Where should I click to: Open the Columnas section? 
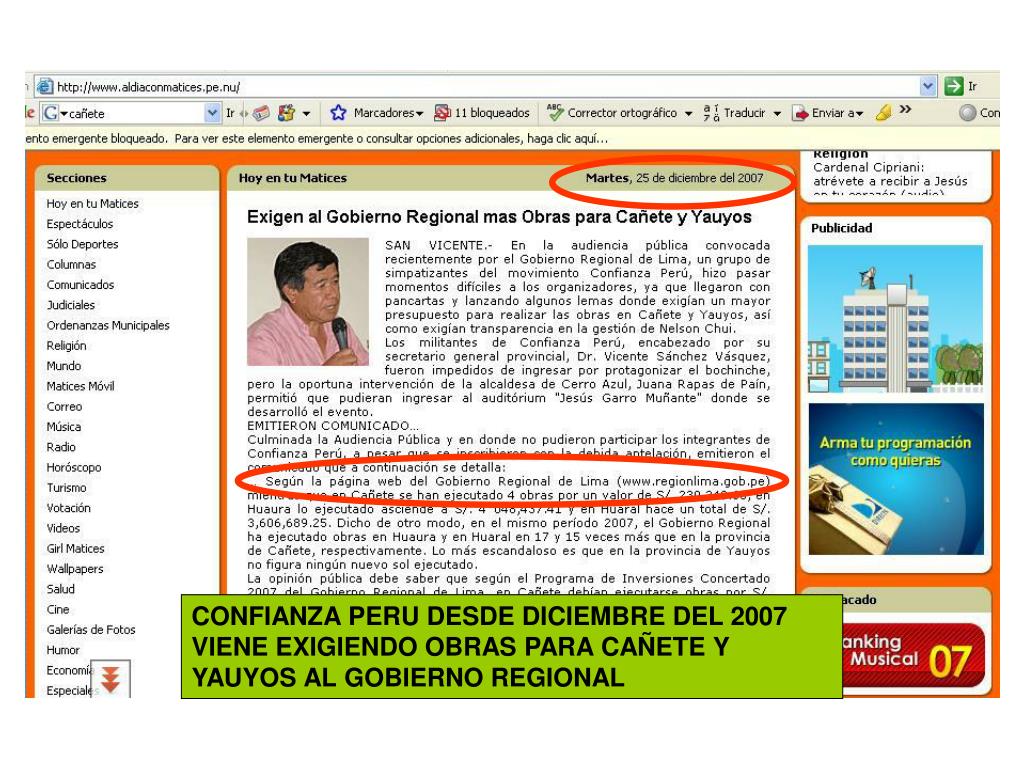71,264
